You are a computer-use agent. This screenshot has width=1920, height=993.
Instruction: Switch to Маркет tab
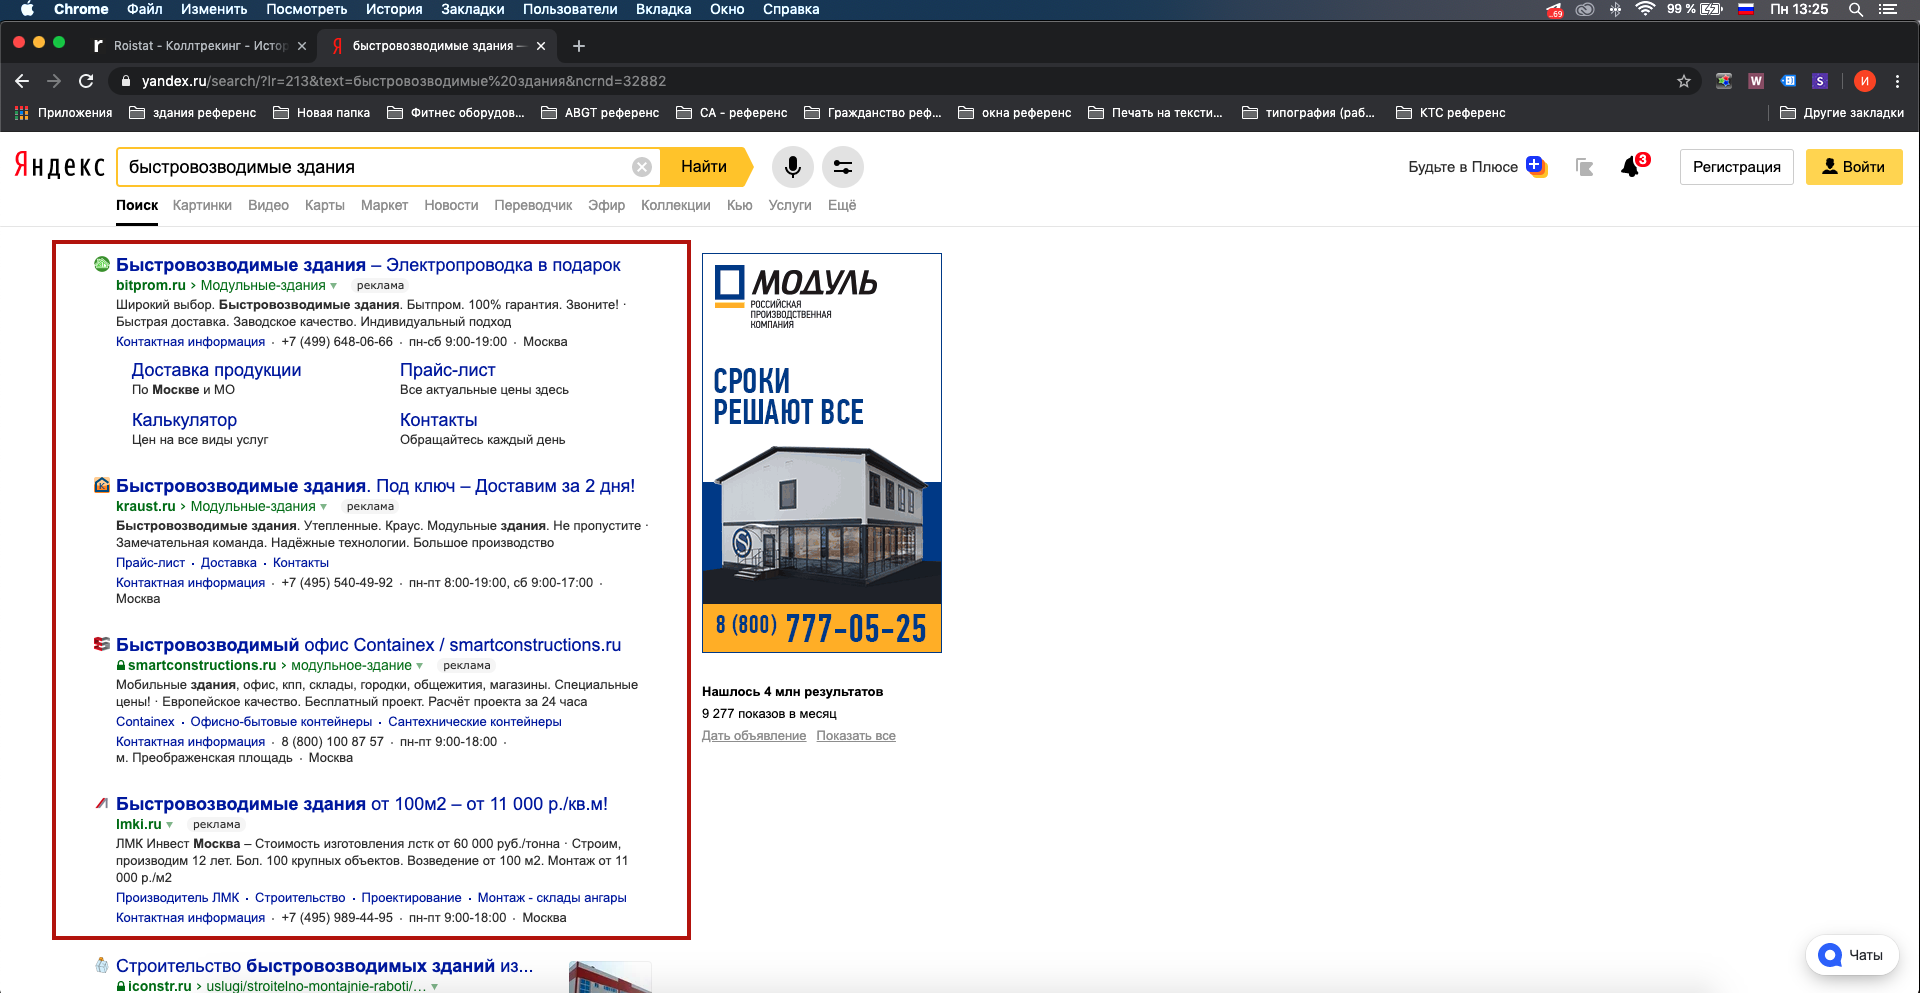tap(384, 205)
